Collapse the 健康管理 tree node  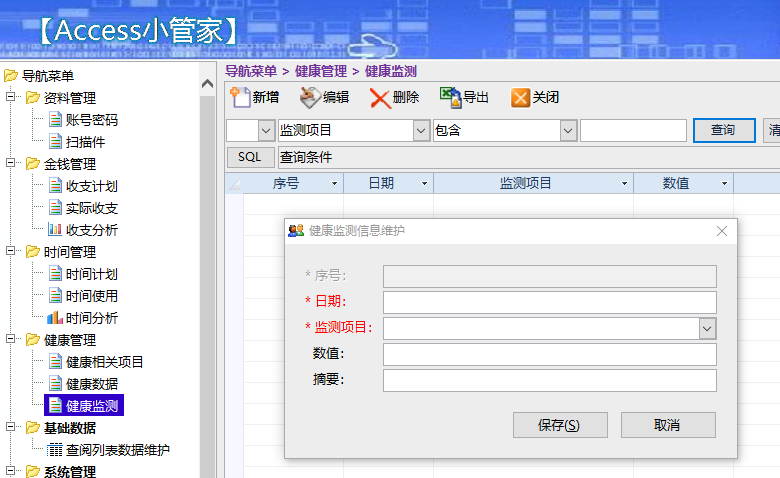10,339
